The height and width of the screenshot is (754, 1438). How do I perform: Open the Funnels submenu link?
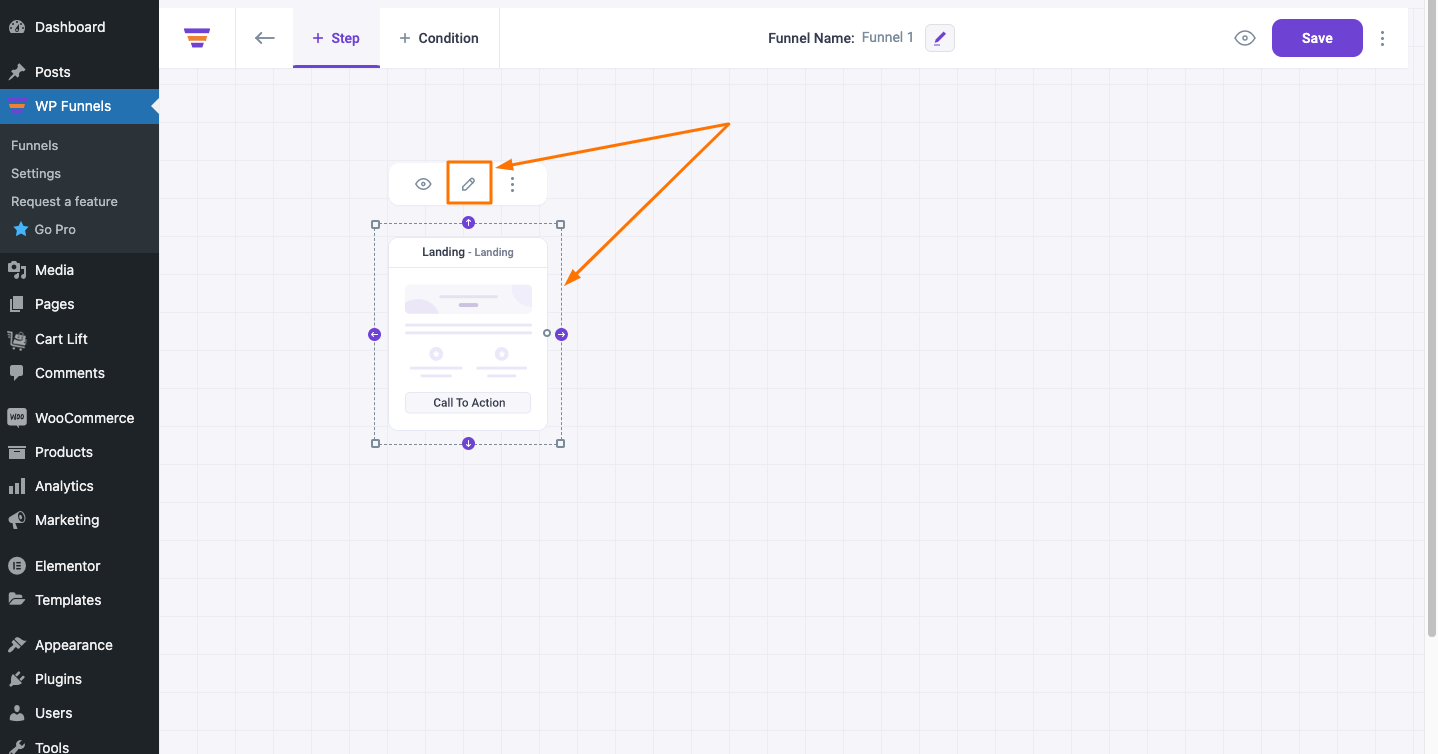[35, 145]
